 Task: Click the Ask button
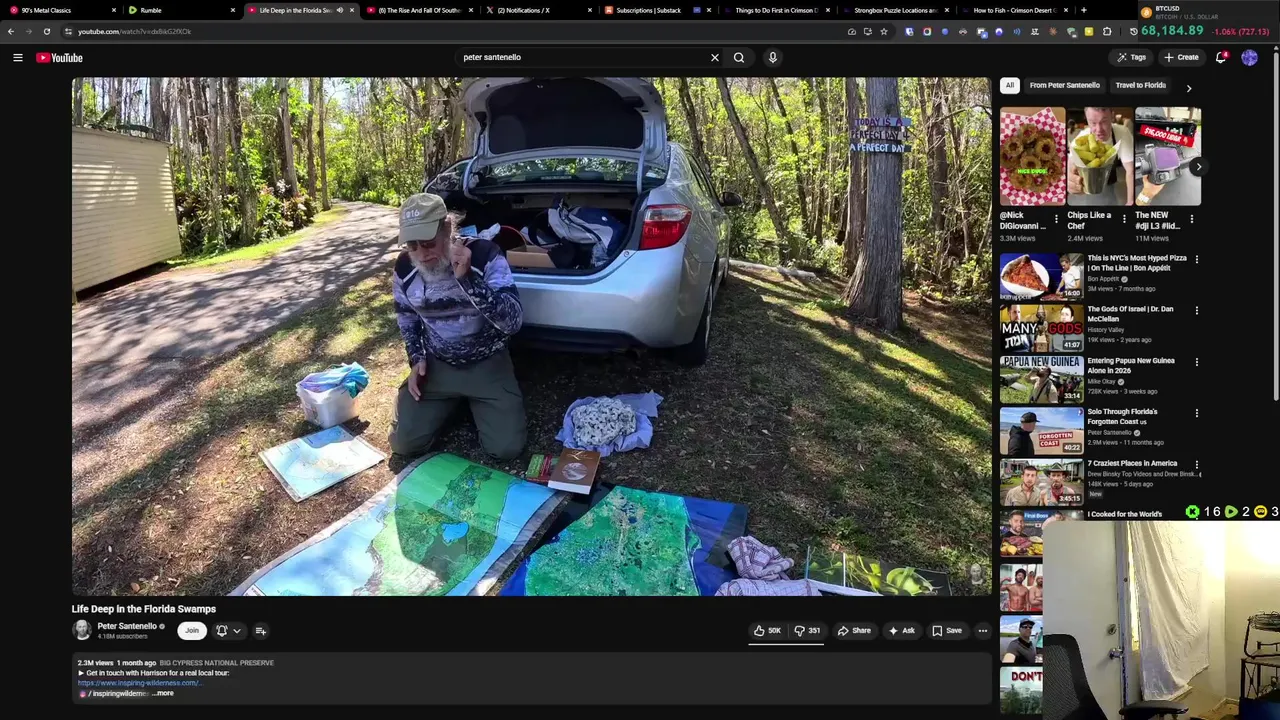[901, 631]
